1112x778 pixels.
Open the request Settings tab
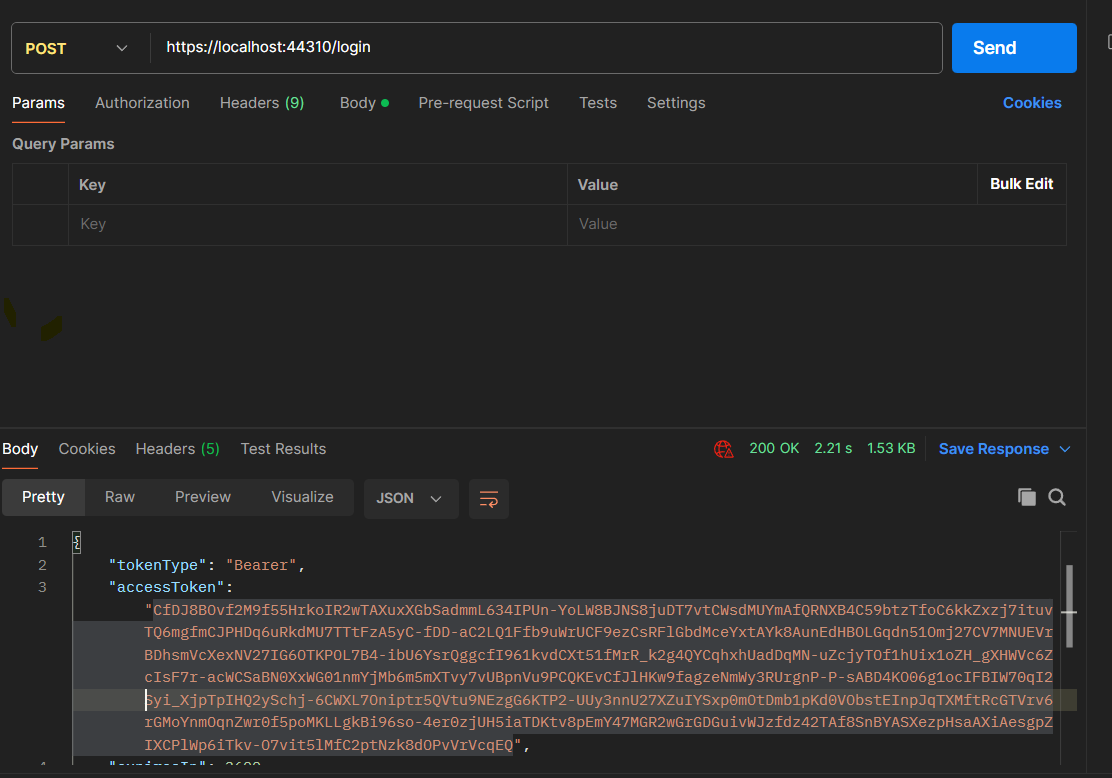pos(676,103)
